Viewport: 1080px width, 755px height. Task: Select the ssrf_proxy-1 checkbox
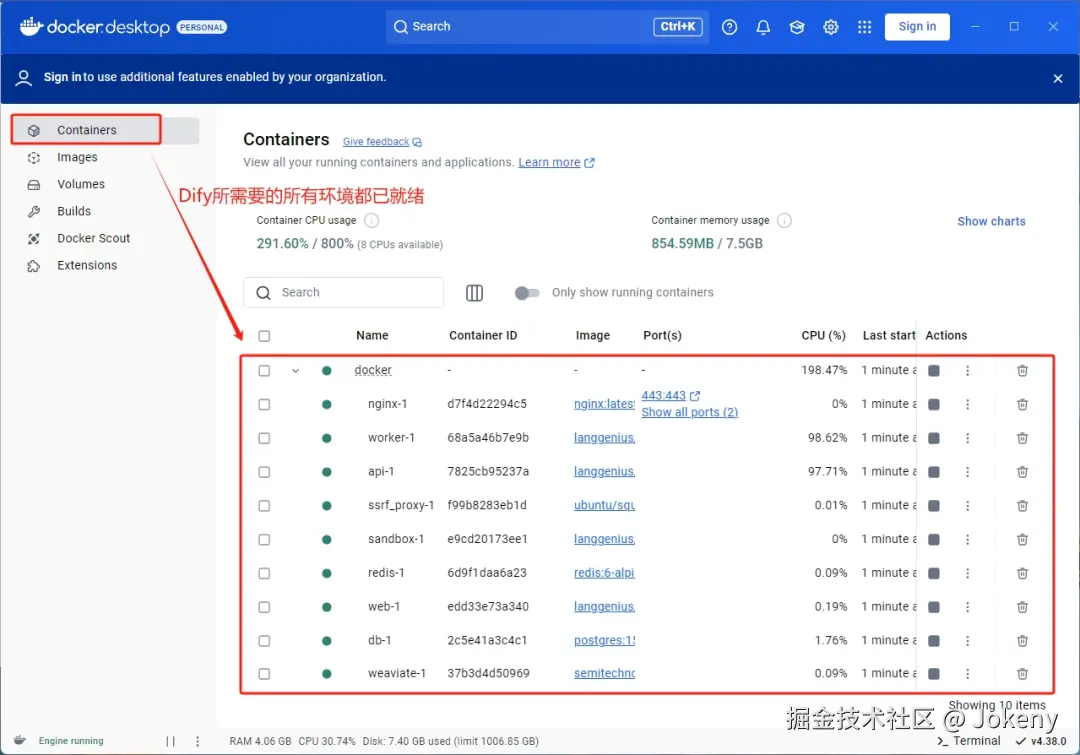click(264, 506)
